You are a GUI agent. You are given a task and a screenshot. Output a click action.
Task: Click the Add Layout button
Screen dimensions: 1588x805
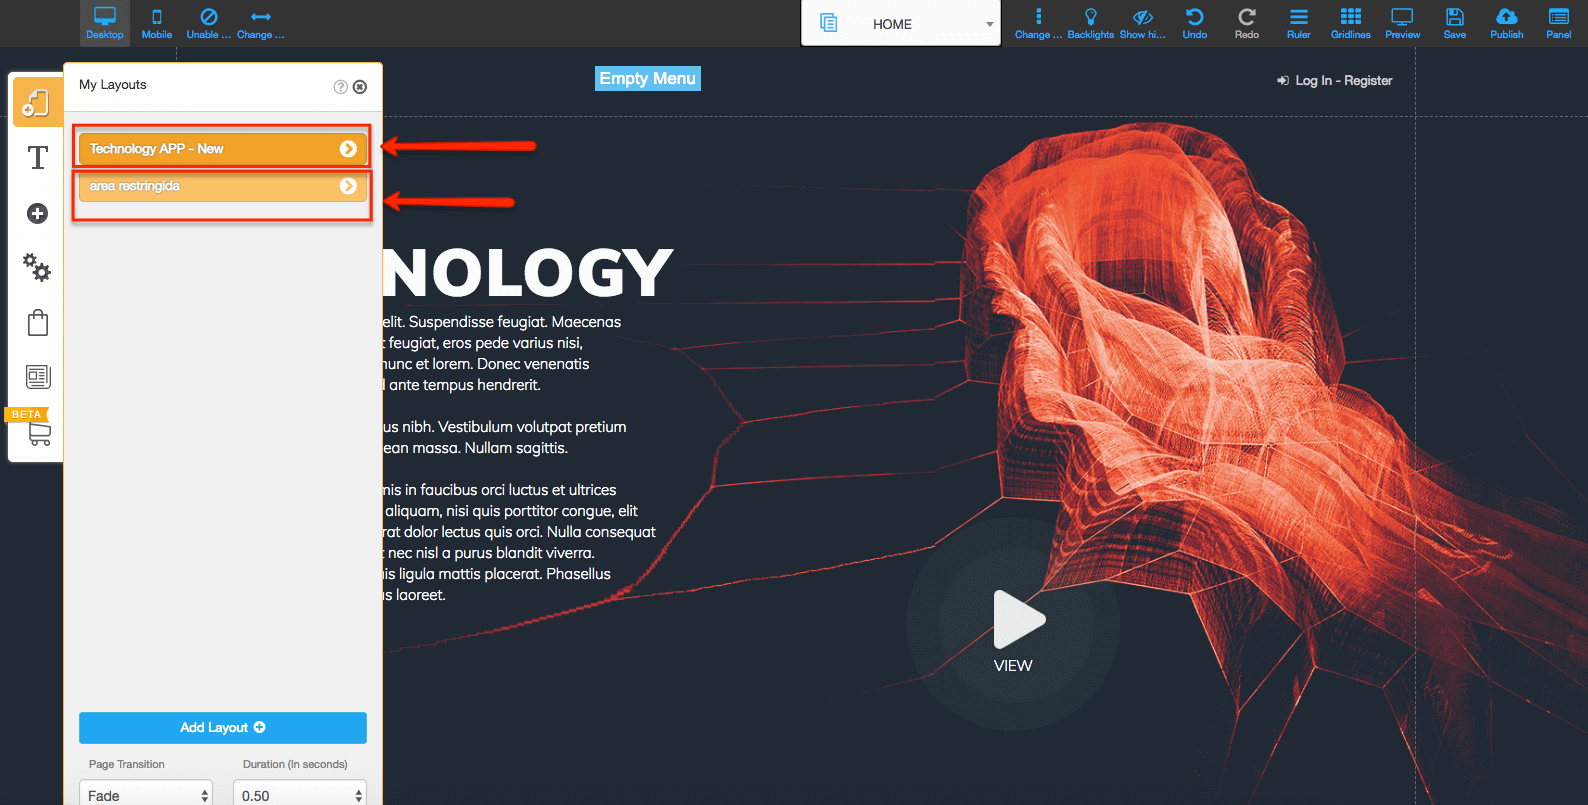click(x=222, y=727)
